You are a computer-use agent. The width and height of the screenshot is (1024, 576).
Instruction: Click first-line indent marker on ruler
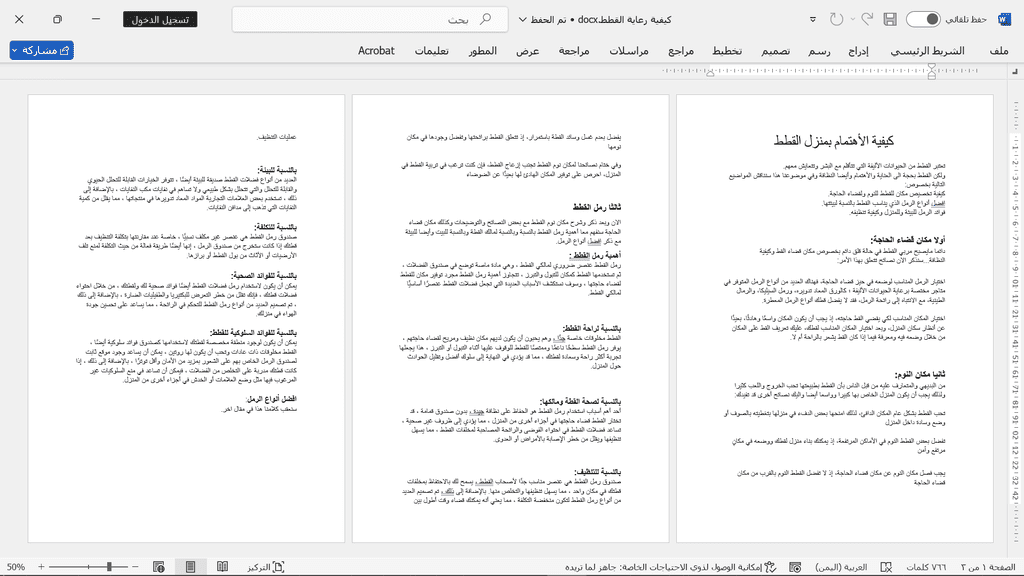pyautogui.click(x=932, y=67)
